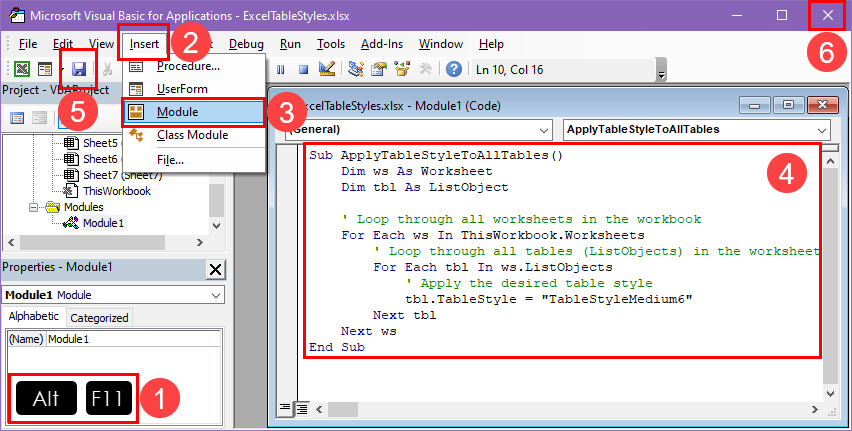Click the Modules folder icon

(x=53, y=207)
